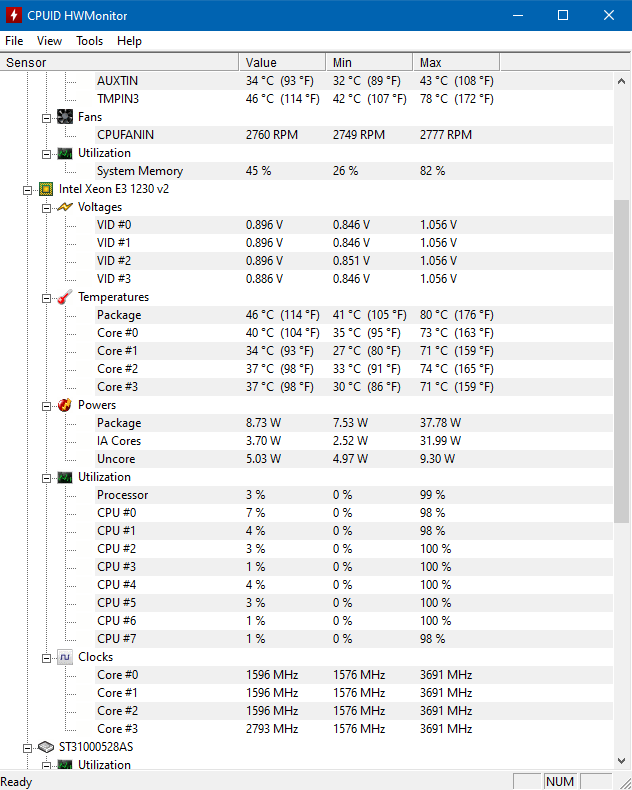Click the vertical scrollbar thumb

pyautogui.click(x=621, y=361)
